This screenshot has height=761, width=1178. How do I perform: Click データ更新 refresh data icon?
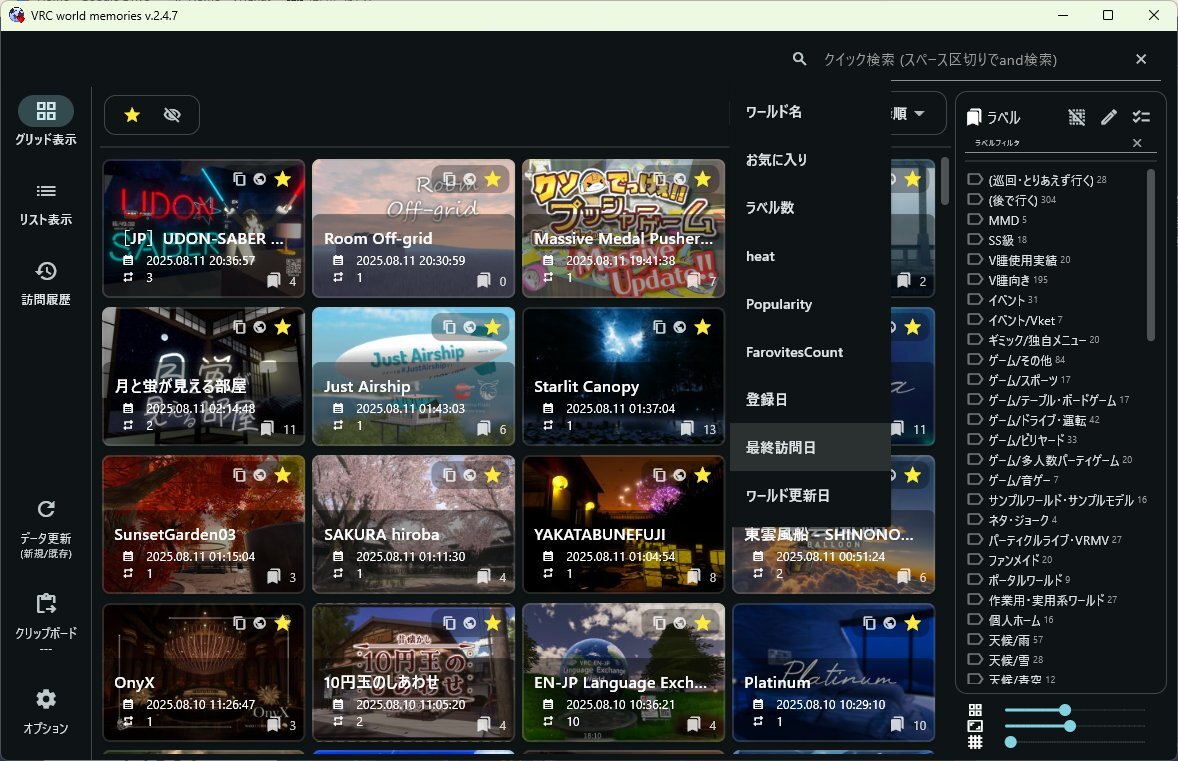[46, 509]
